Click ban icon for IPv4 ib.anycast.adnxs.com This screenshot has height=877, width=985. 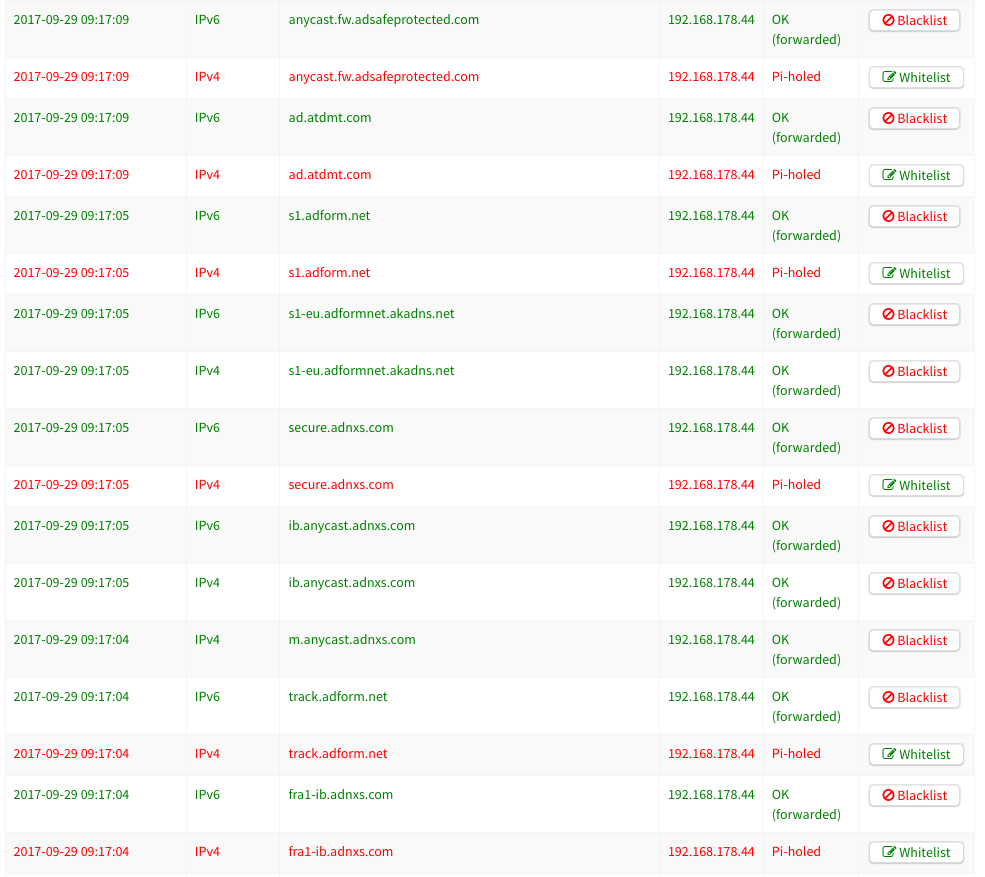point(888,584)
